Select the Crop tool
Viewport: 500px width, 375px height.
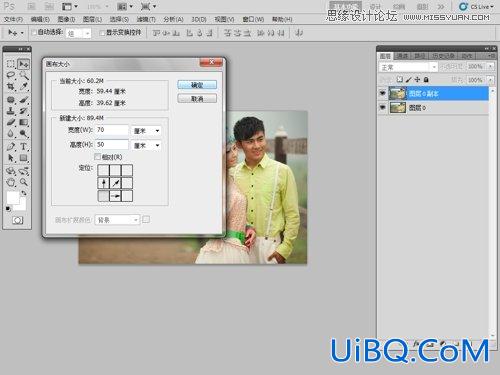[x=11, y=86]
